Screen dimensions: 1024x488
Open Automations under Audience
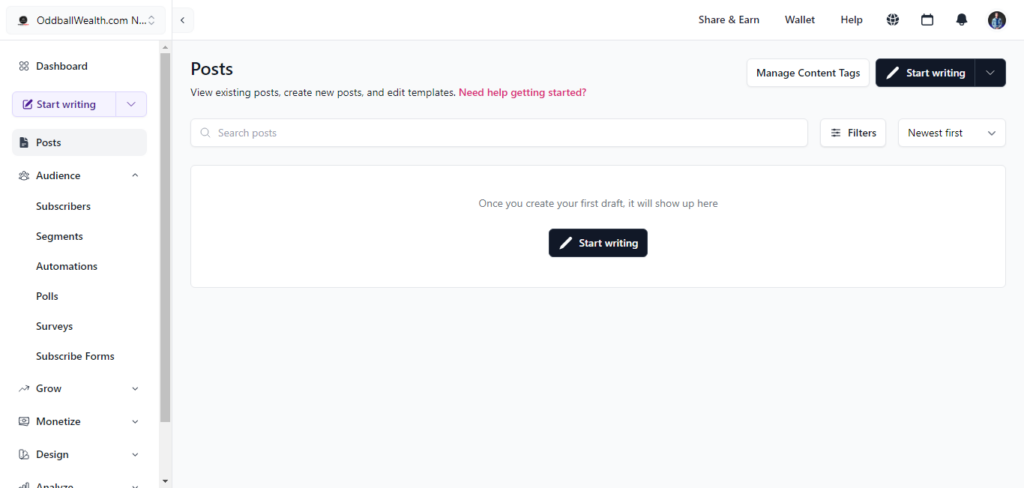coord(67,267)
